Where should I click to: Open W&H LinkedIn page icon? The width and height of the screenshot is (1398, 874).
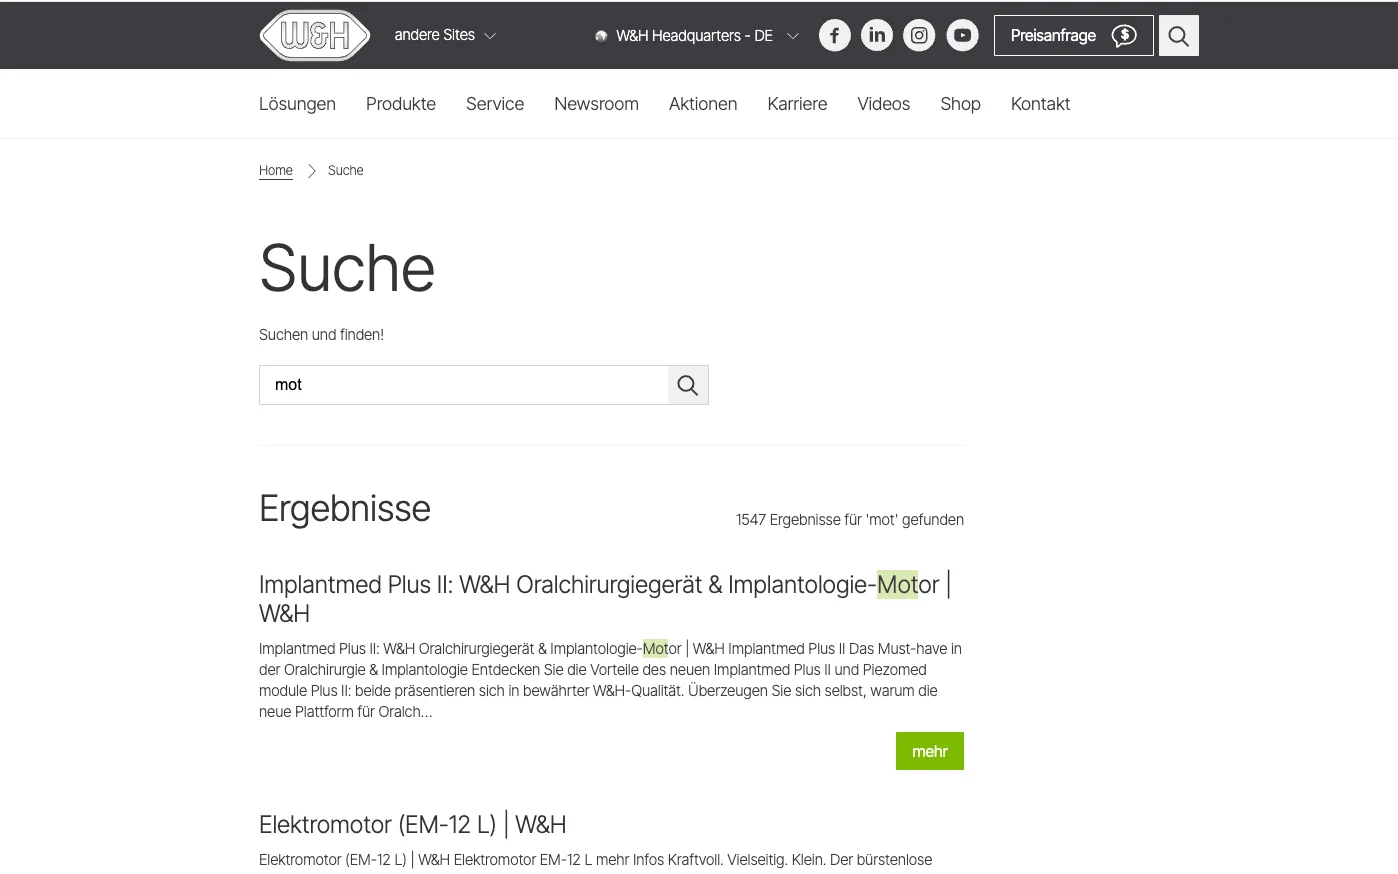[x=877, y=35]
